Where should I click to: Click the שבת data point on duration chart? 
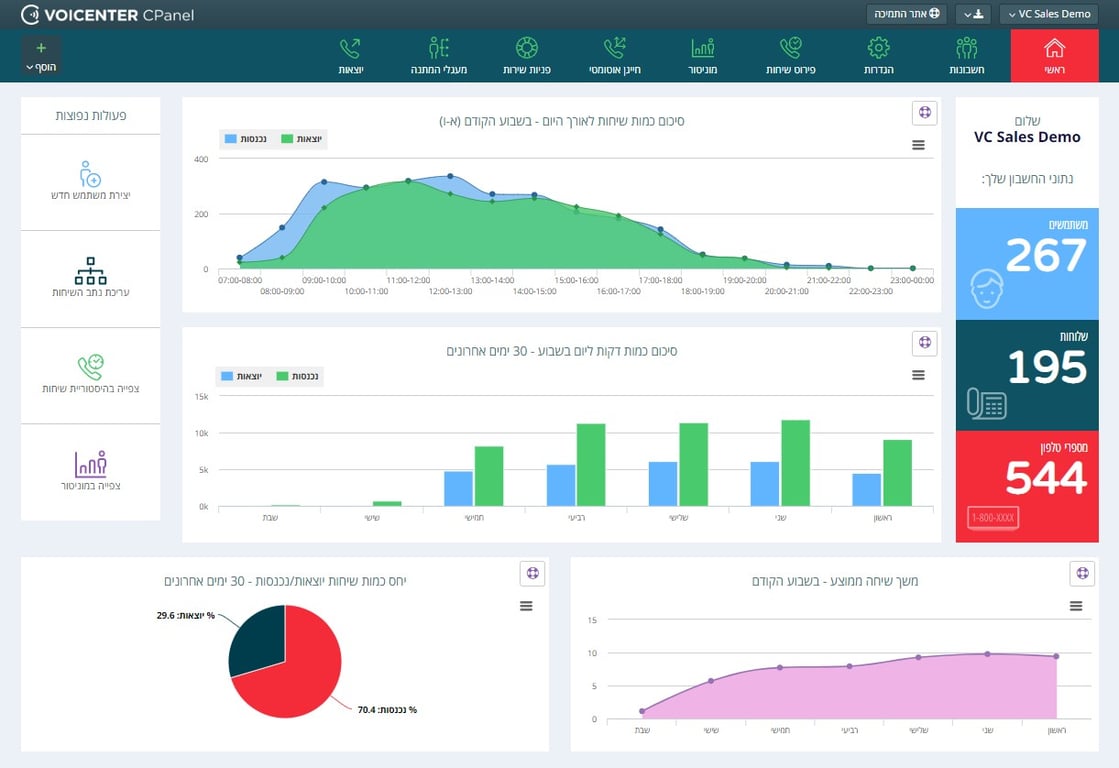point(642,711)
